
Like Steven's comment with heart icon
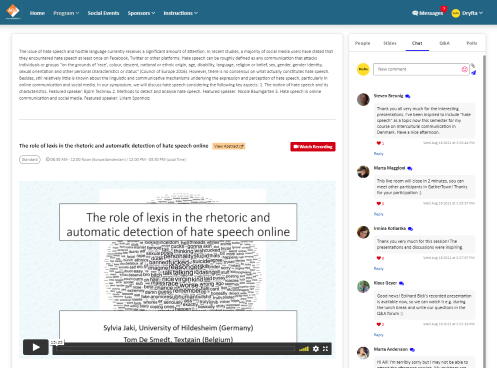(379, 143)
